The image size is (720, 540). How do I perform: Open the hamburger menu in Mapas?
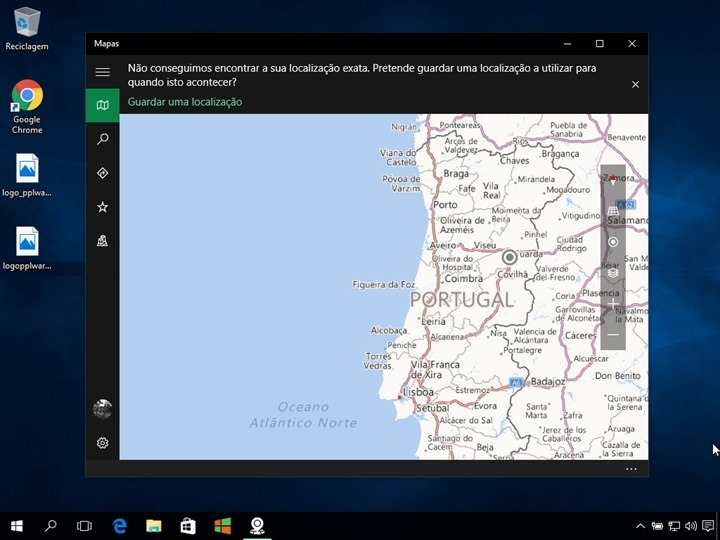[102, 72]
